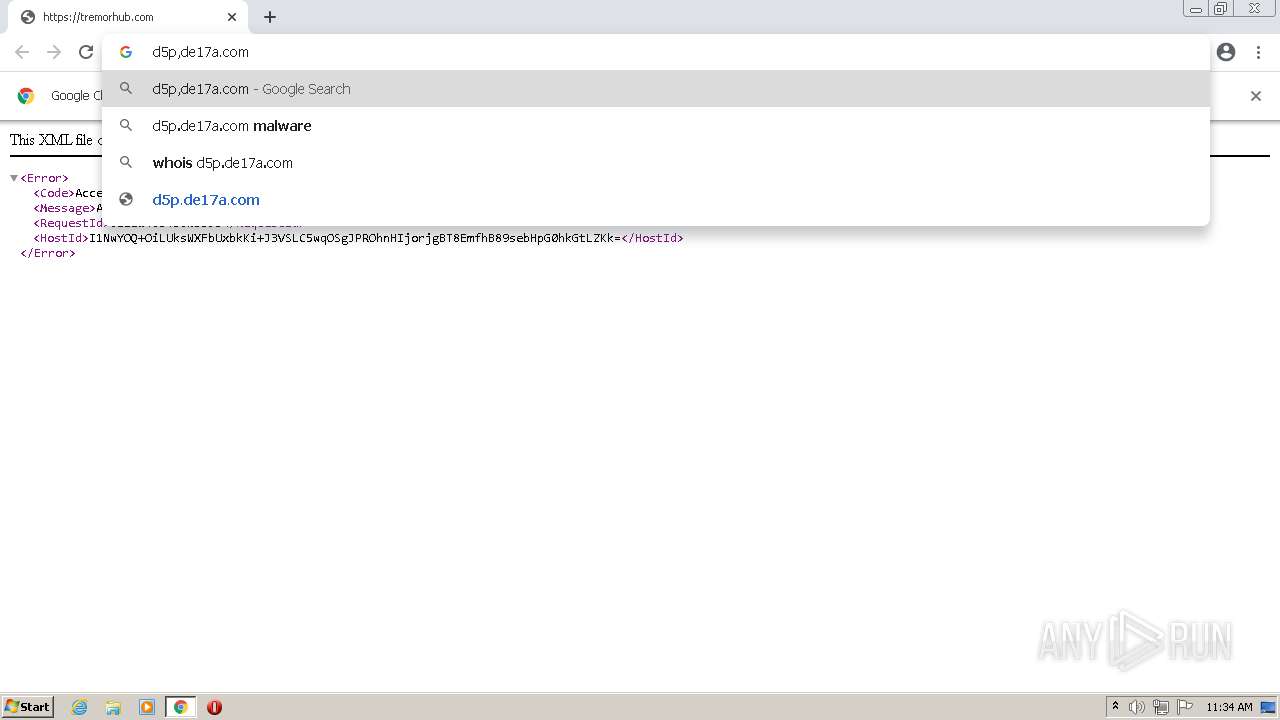
Task: Click the system tray expand chevron
Action: coord(1115,707)
